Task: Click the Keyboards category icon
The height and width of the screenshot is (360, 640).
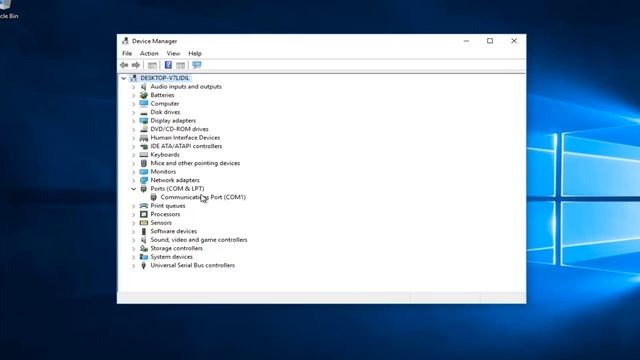Action: (x=144, y=155)
